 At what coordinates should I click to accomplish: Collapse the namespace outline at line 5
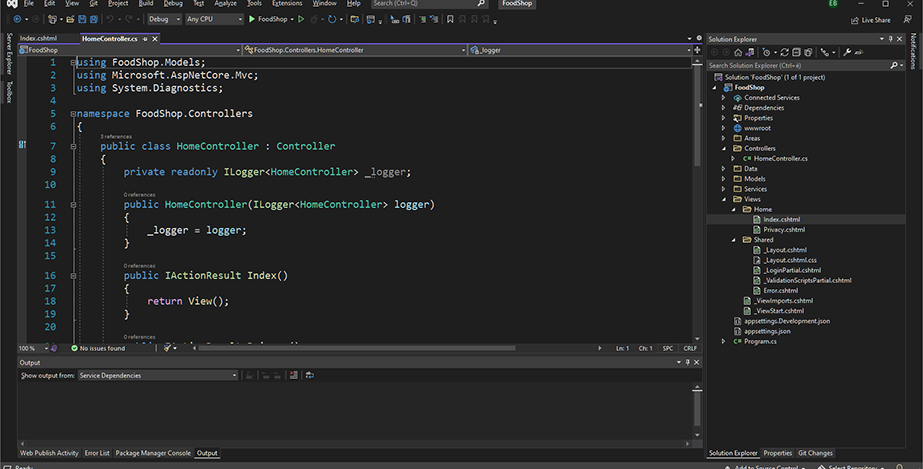point(74,114)
